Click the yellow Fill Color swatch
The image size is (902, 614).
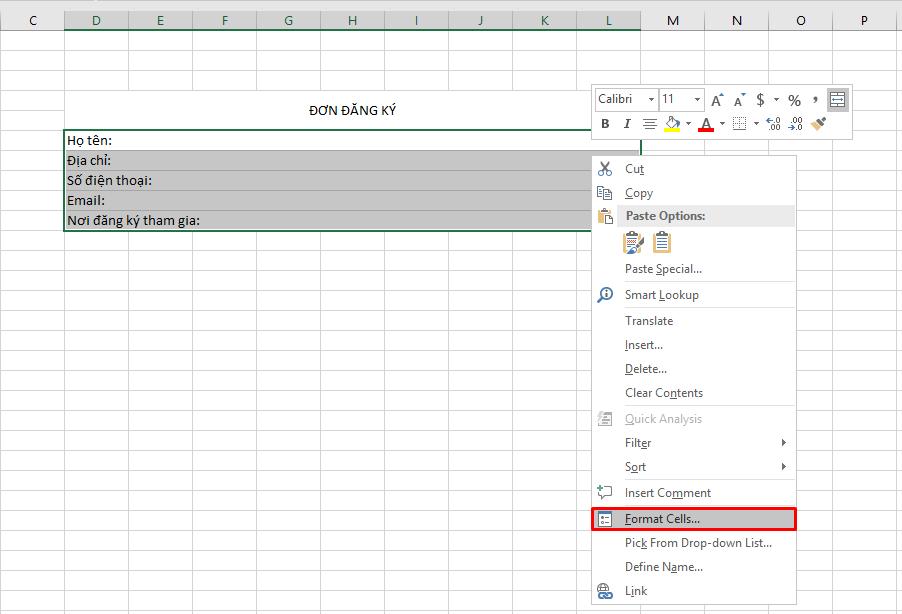click(x=671, y=128)
